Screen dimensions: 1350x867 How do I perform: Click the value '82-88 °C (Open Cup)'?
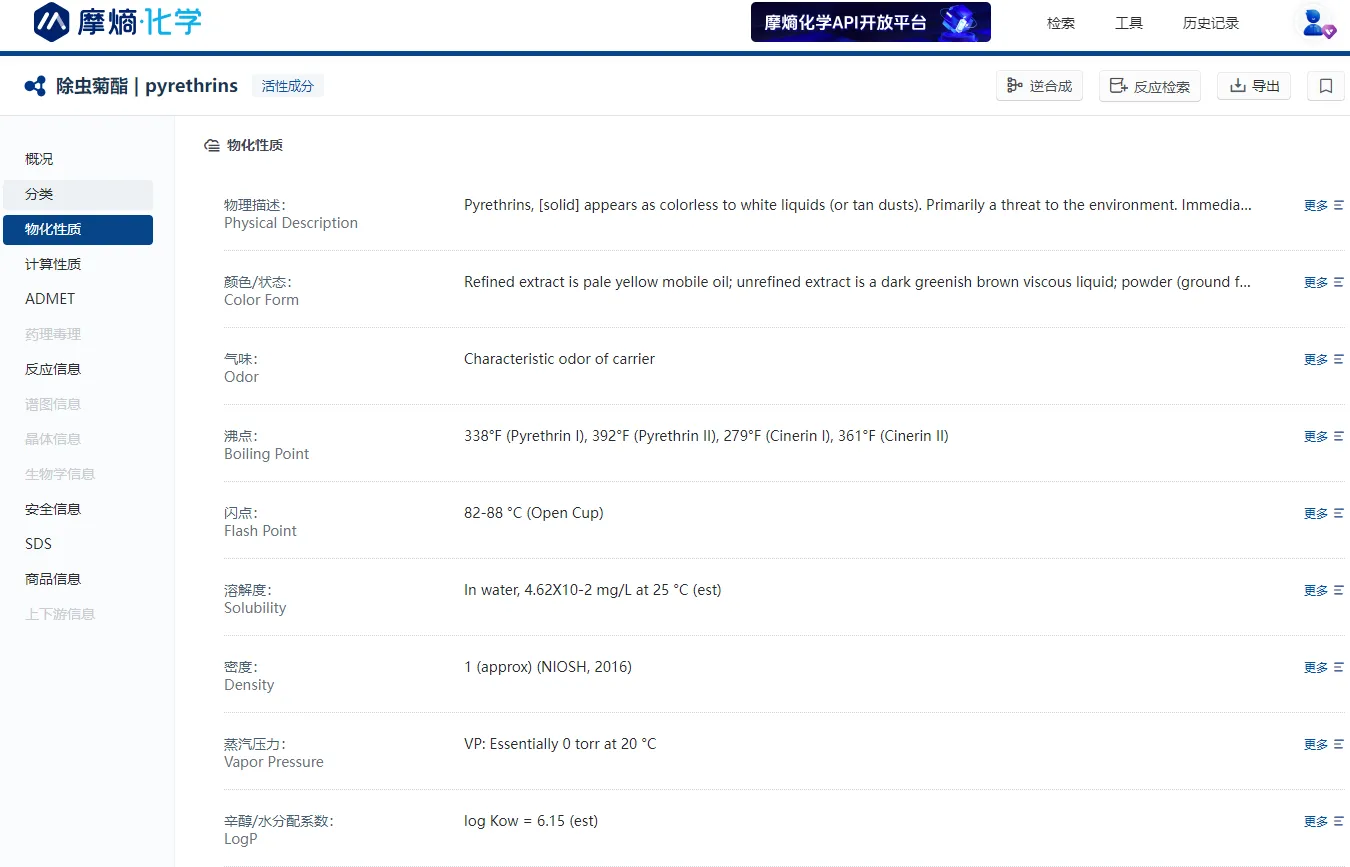pyautogui.click(x=534, y=513)
